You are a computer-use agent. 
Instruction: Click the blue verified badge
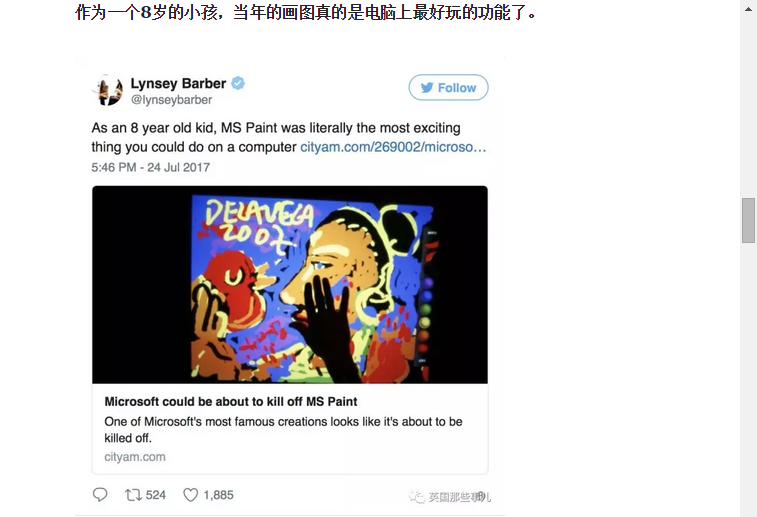click(x=238, y=83)
